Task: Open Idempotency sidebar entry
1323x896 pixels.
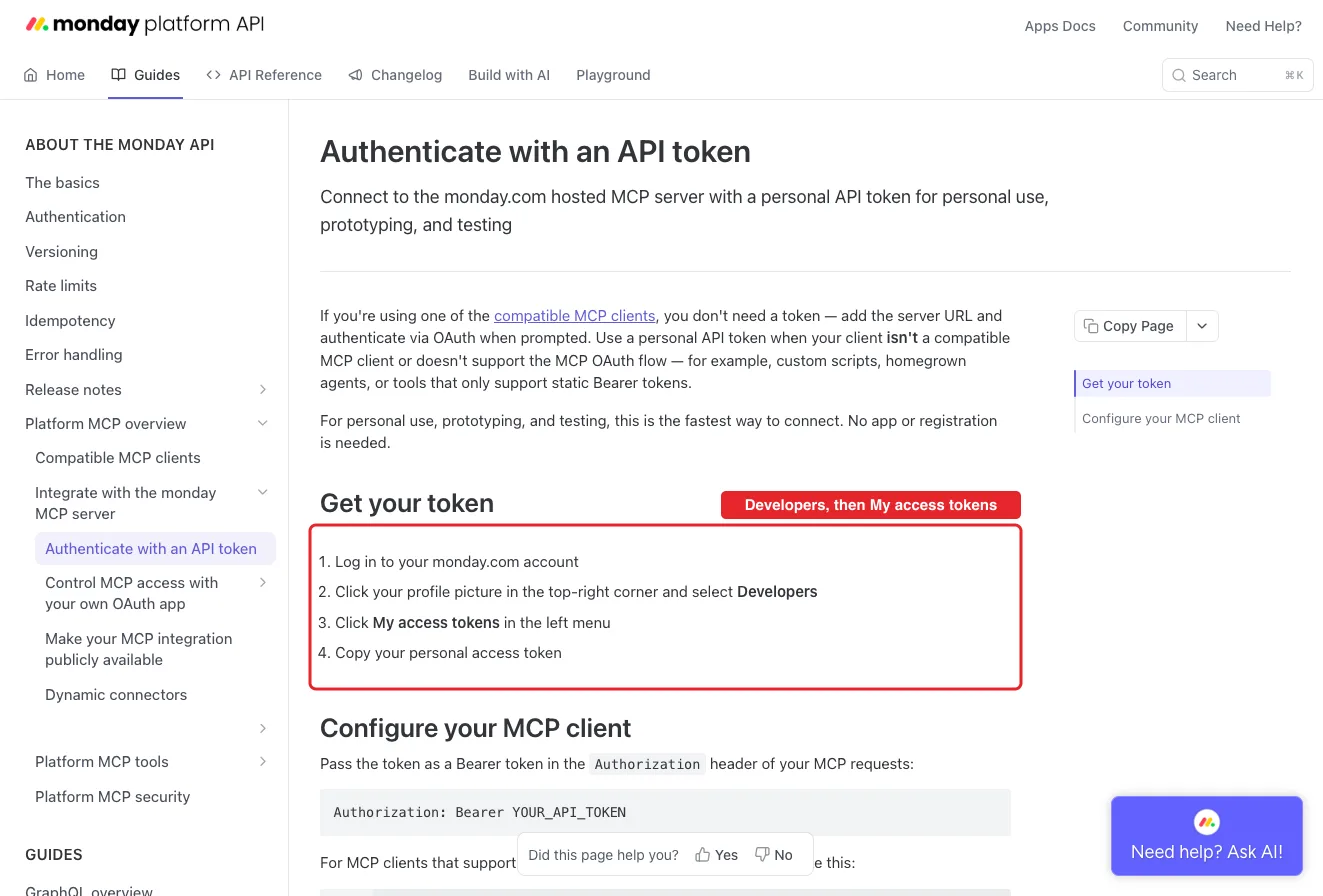Action: point(70,320)
